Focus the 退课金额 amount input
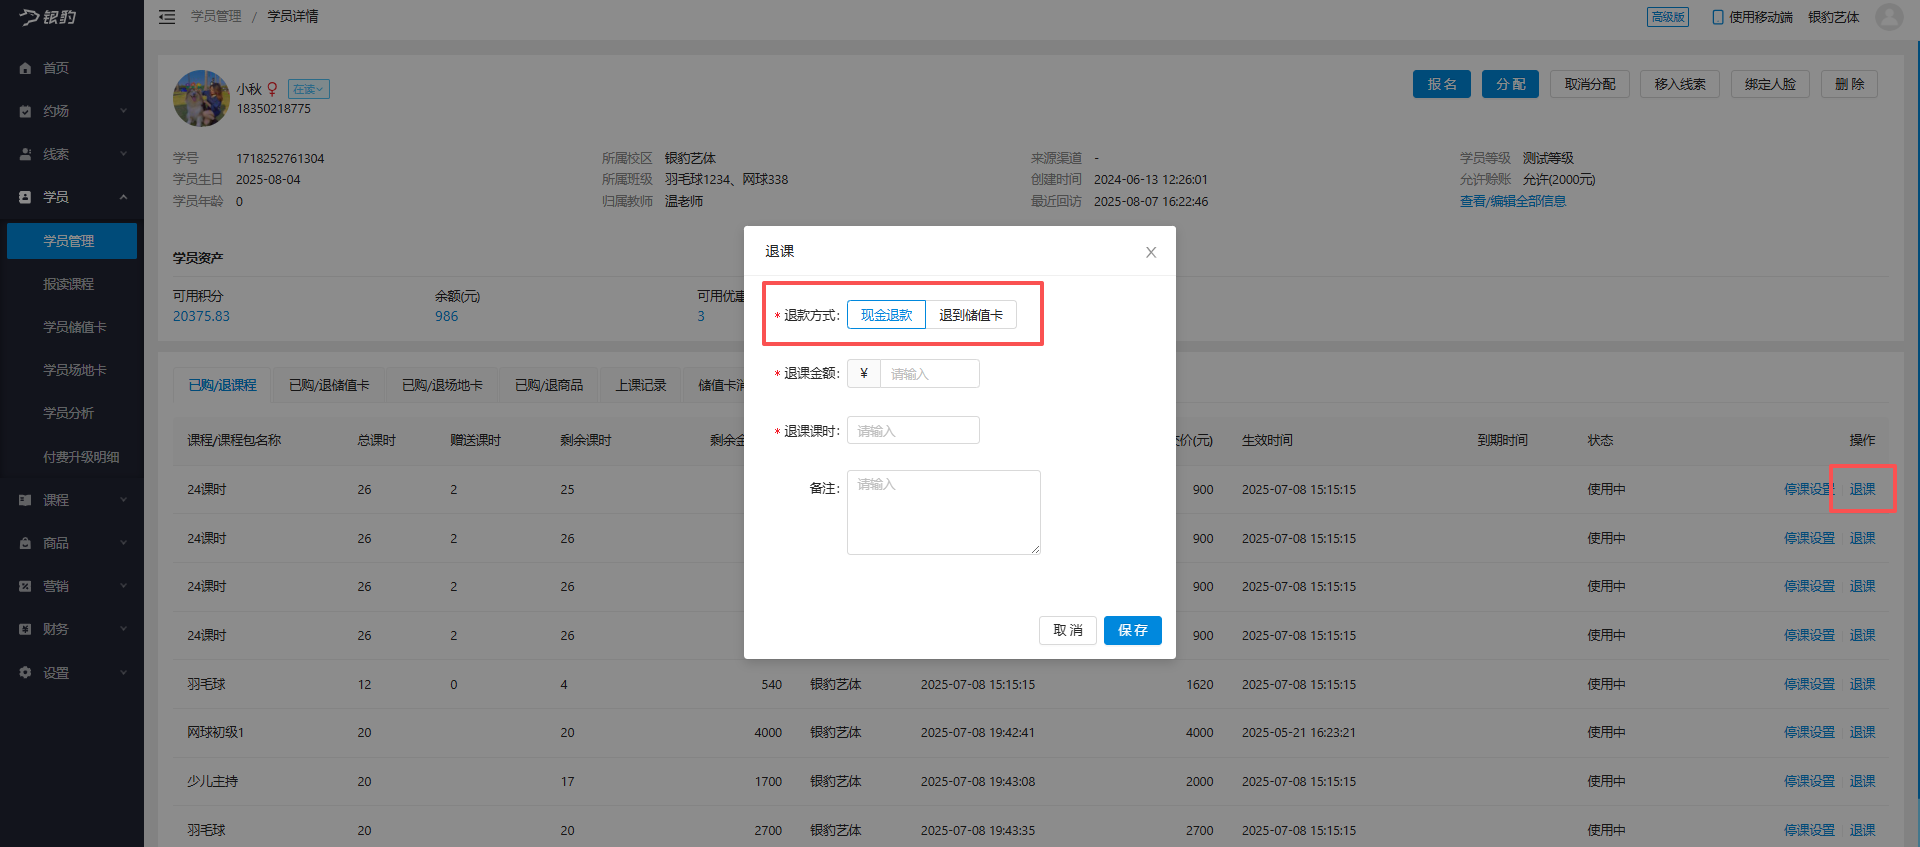 click(929, 374)
